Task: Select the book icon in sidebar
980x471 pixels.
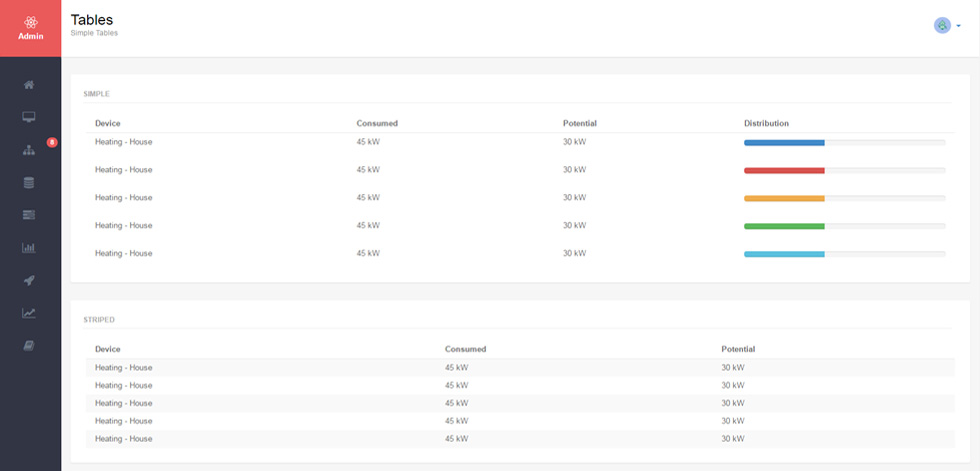Action: pos(29,345)
